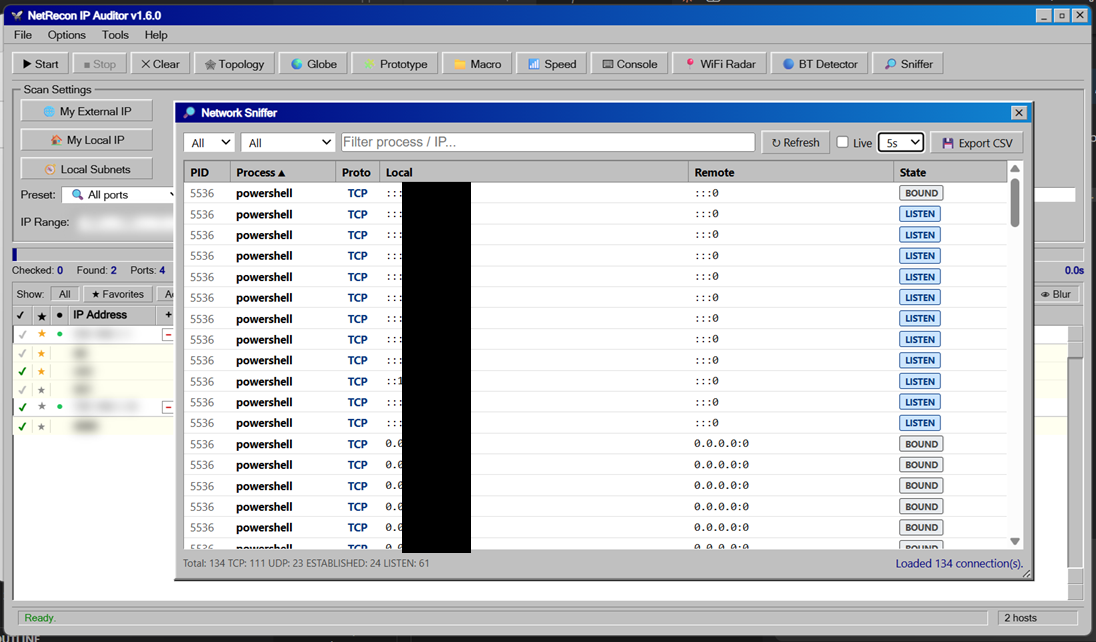Open the second All filter dropdown in Sniffer

[288, 143]
